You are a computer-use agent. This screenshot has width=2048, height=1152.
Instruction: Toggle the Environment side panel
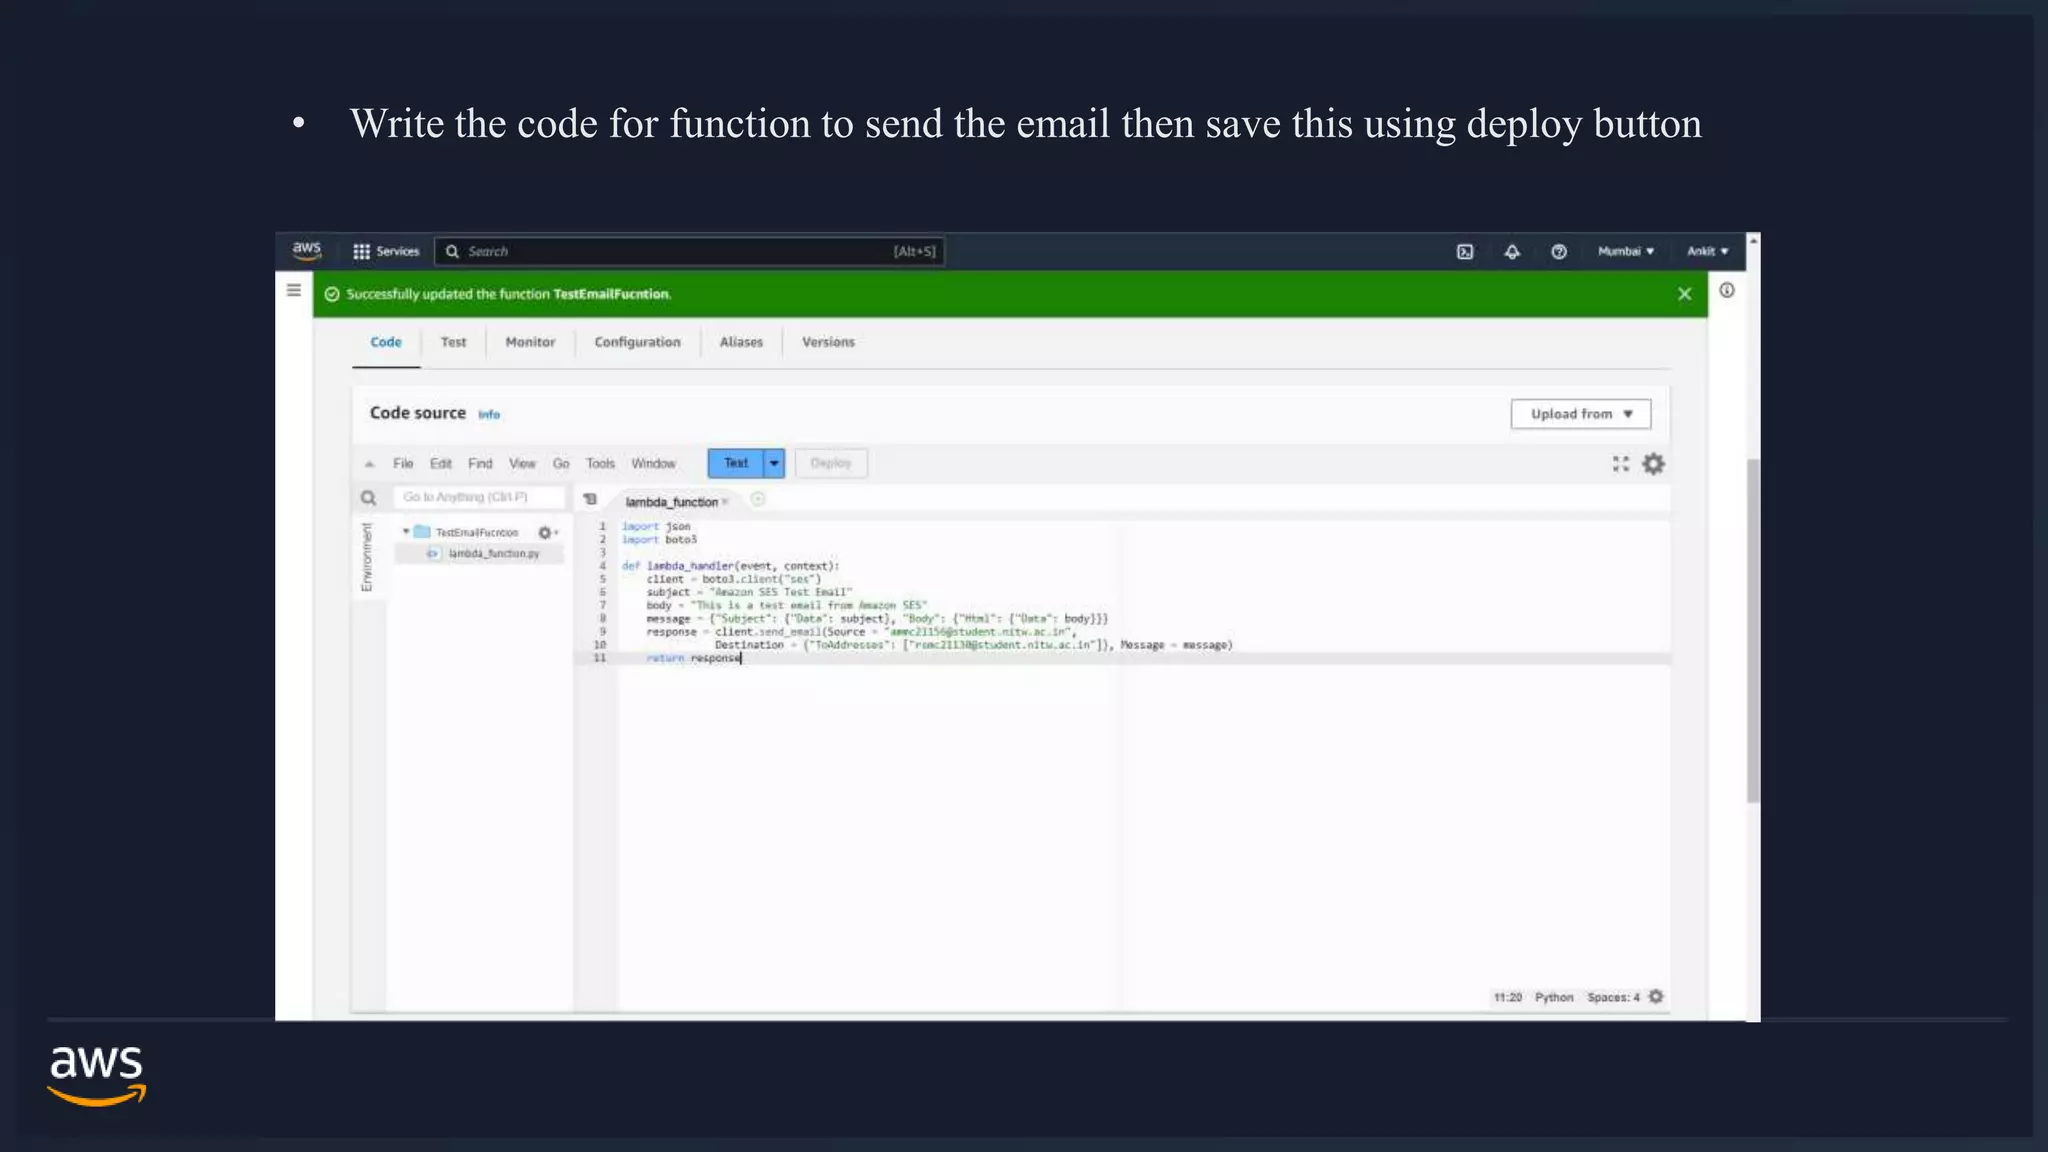click(x=367, y=557)
